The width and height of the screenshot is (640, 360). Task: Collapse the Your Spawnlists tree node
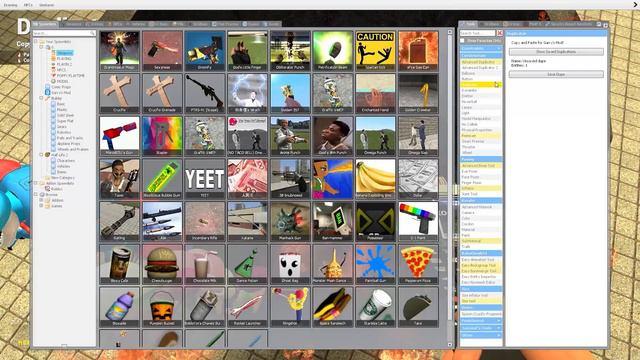click(x=36, y=41)
